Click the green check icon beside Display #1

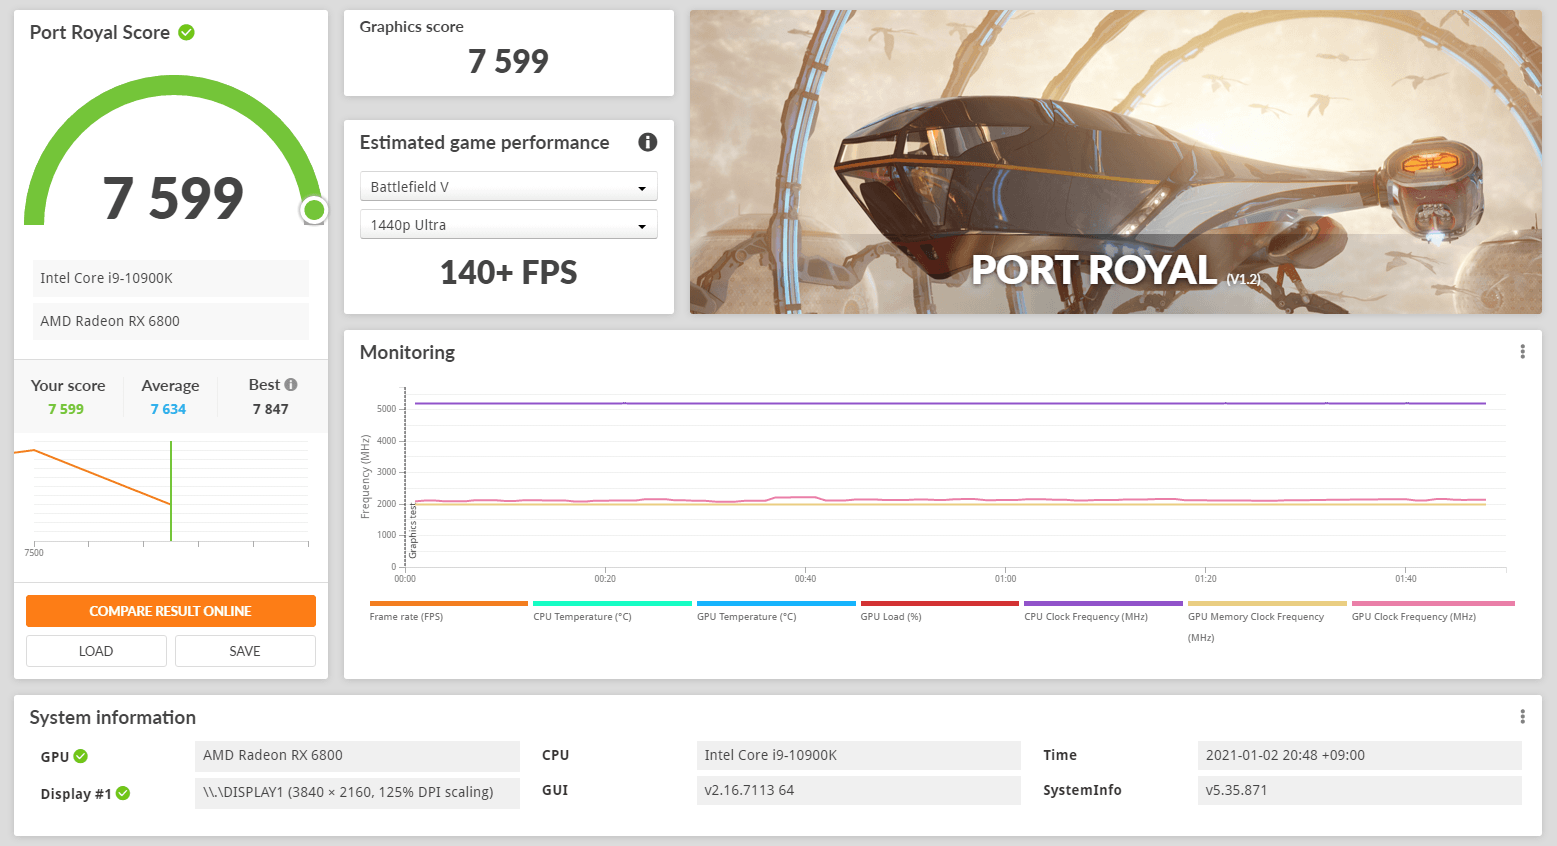[x=123, y=793]
